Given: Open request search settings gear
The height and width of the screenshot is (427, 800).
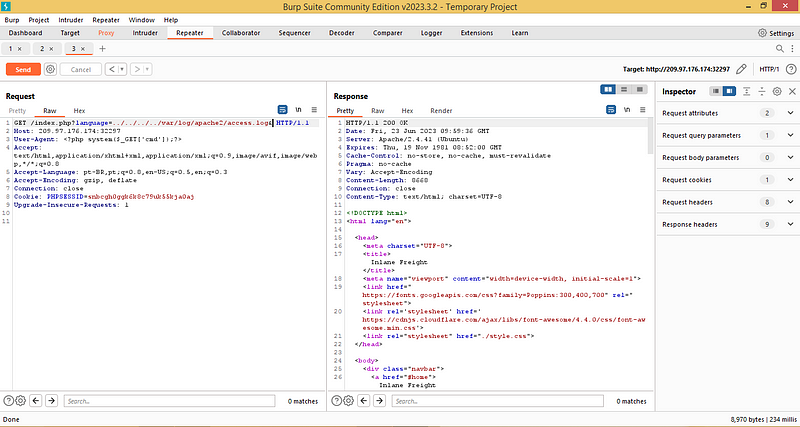Looking at the screenshot, I should click(20, 400).
